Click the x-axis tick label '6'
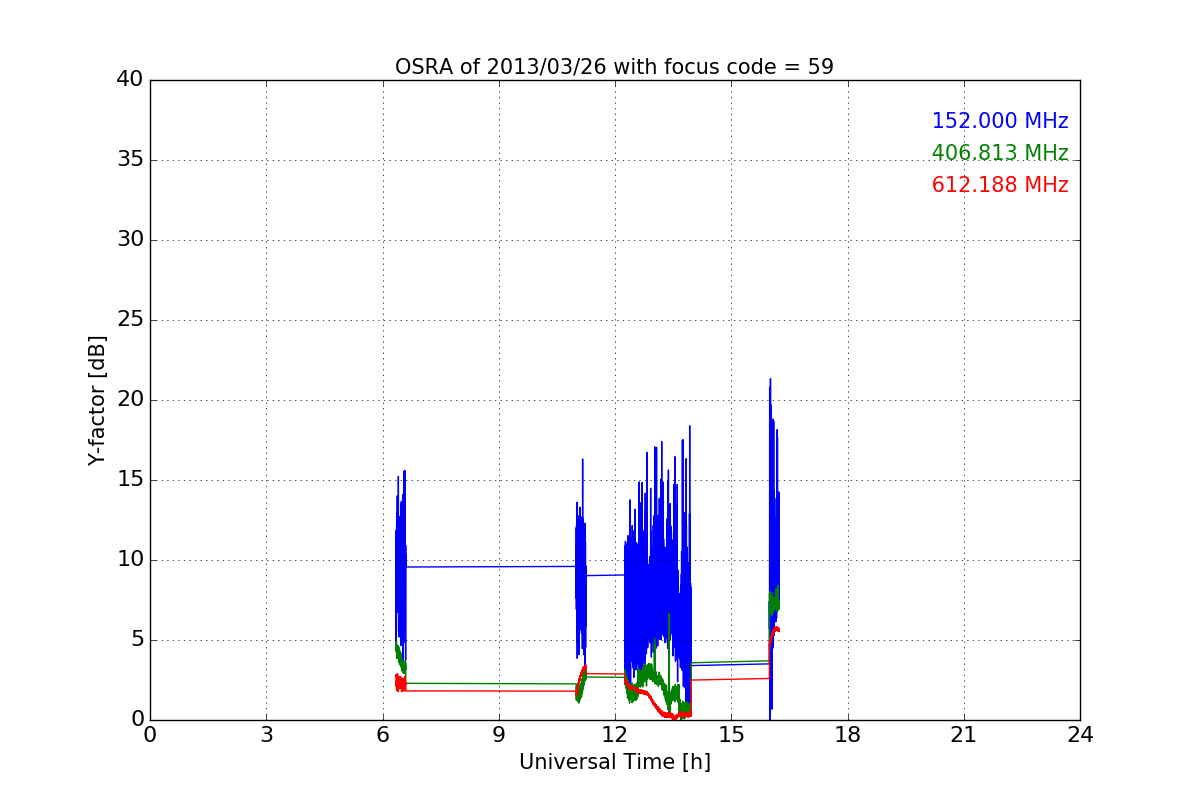The height and width of the screenshot is (800, 1200). coord(382,735)
